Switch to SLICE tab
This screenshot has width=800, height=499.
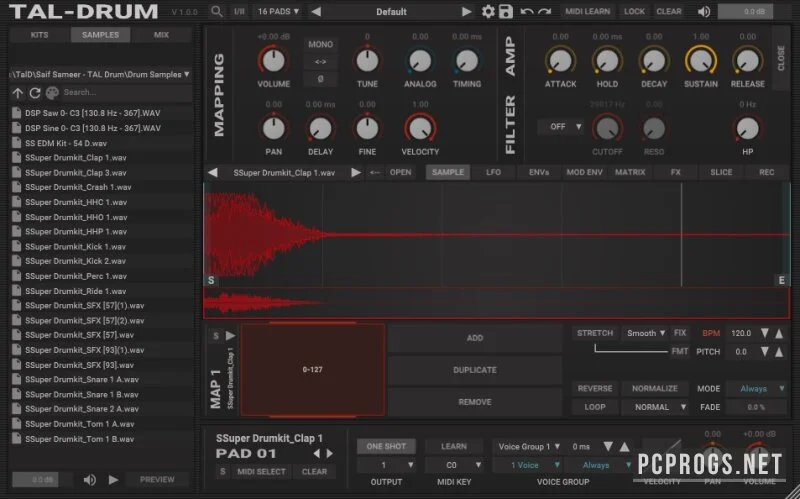[x=721, y=172]
